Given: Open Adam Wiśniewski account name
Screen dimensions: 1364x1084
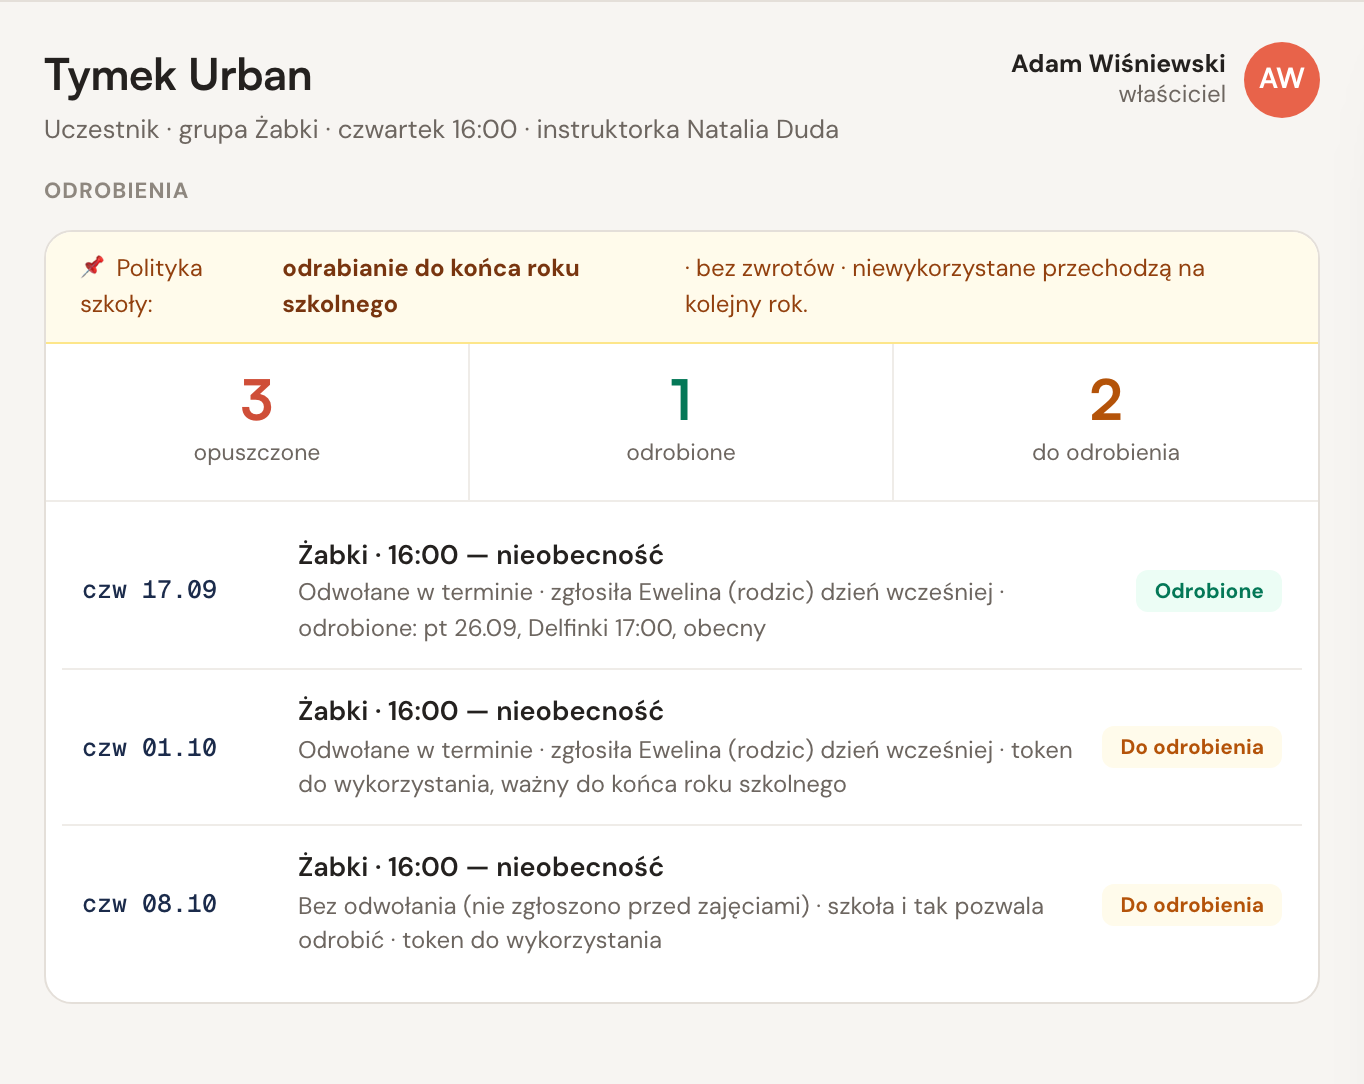Looking at the screenshot, I should click(1118, 64).
